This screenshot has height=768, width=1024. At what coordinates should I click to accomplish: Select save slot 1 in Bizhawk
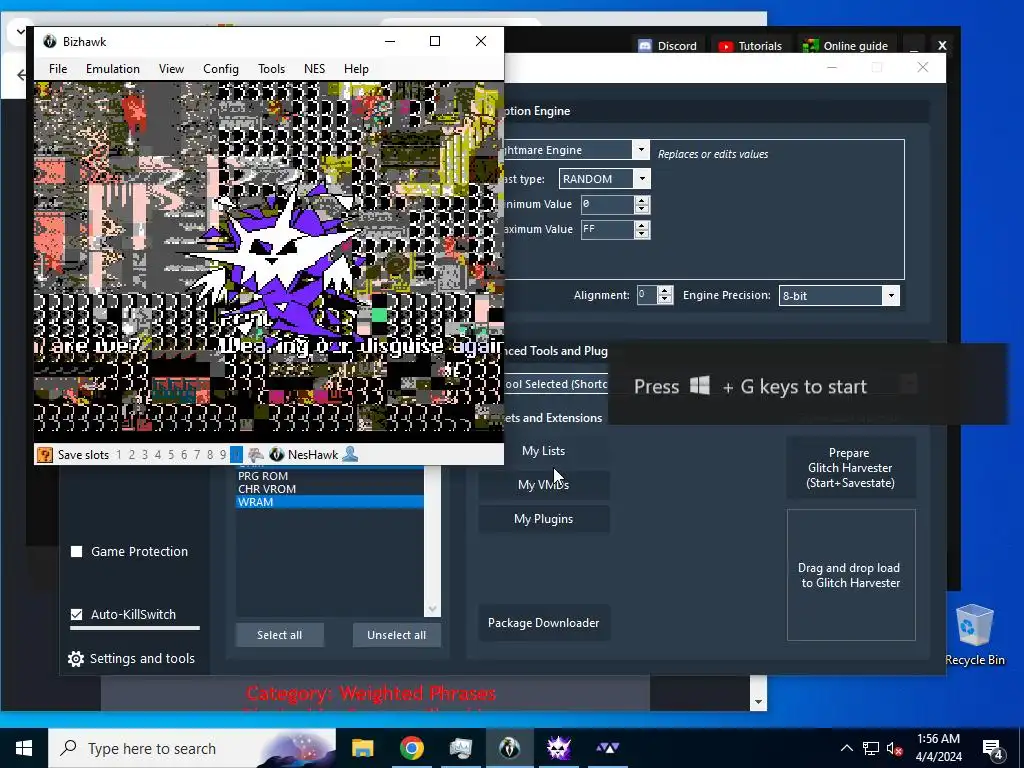tap(119, 455)
